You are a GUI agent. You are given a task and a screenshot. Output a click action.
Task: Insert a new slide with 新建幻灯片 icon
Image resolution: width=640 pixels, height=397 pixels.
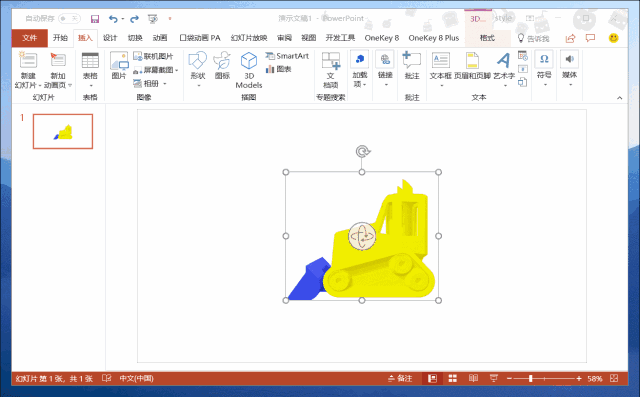point(28,60)
